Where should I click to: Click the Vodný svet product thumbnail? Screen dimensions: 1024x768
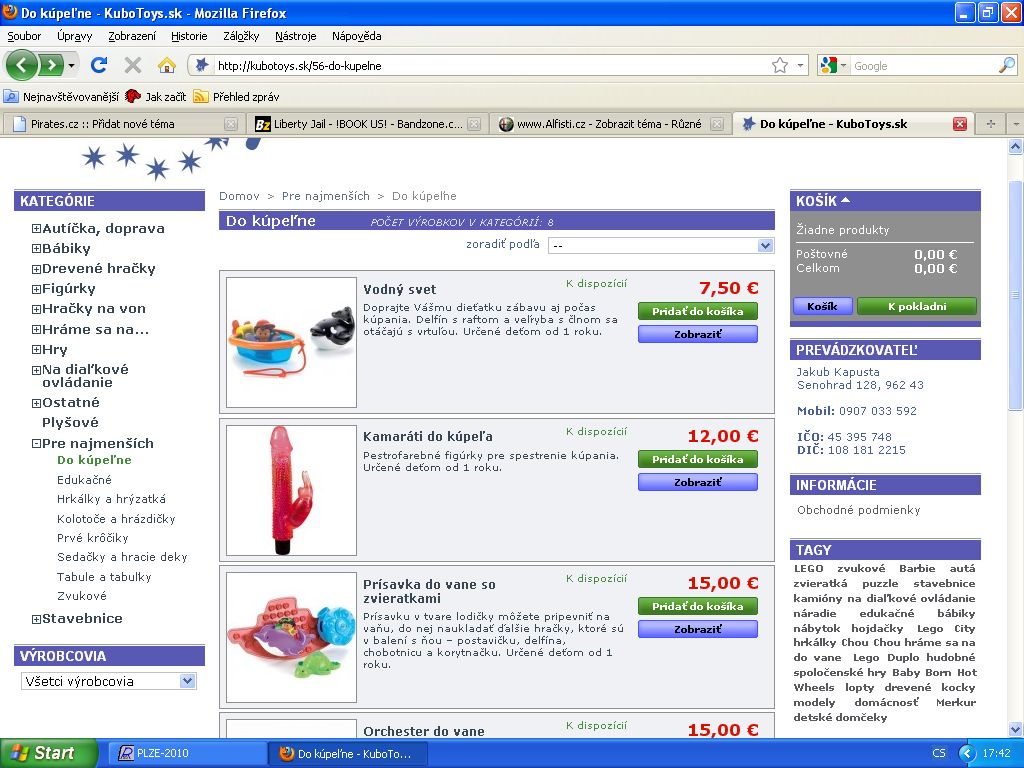point(291,342)
